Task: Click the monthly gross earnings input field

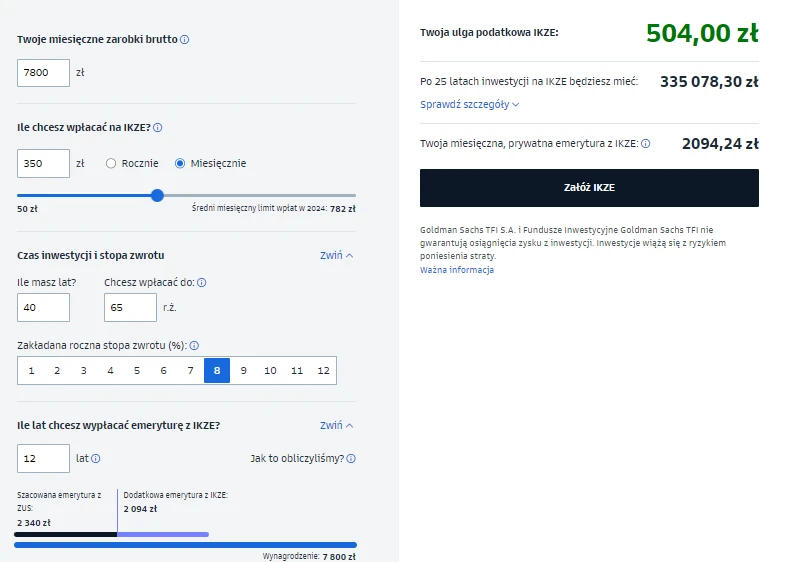Action: pyautogui.click(x=44, y=73)
